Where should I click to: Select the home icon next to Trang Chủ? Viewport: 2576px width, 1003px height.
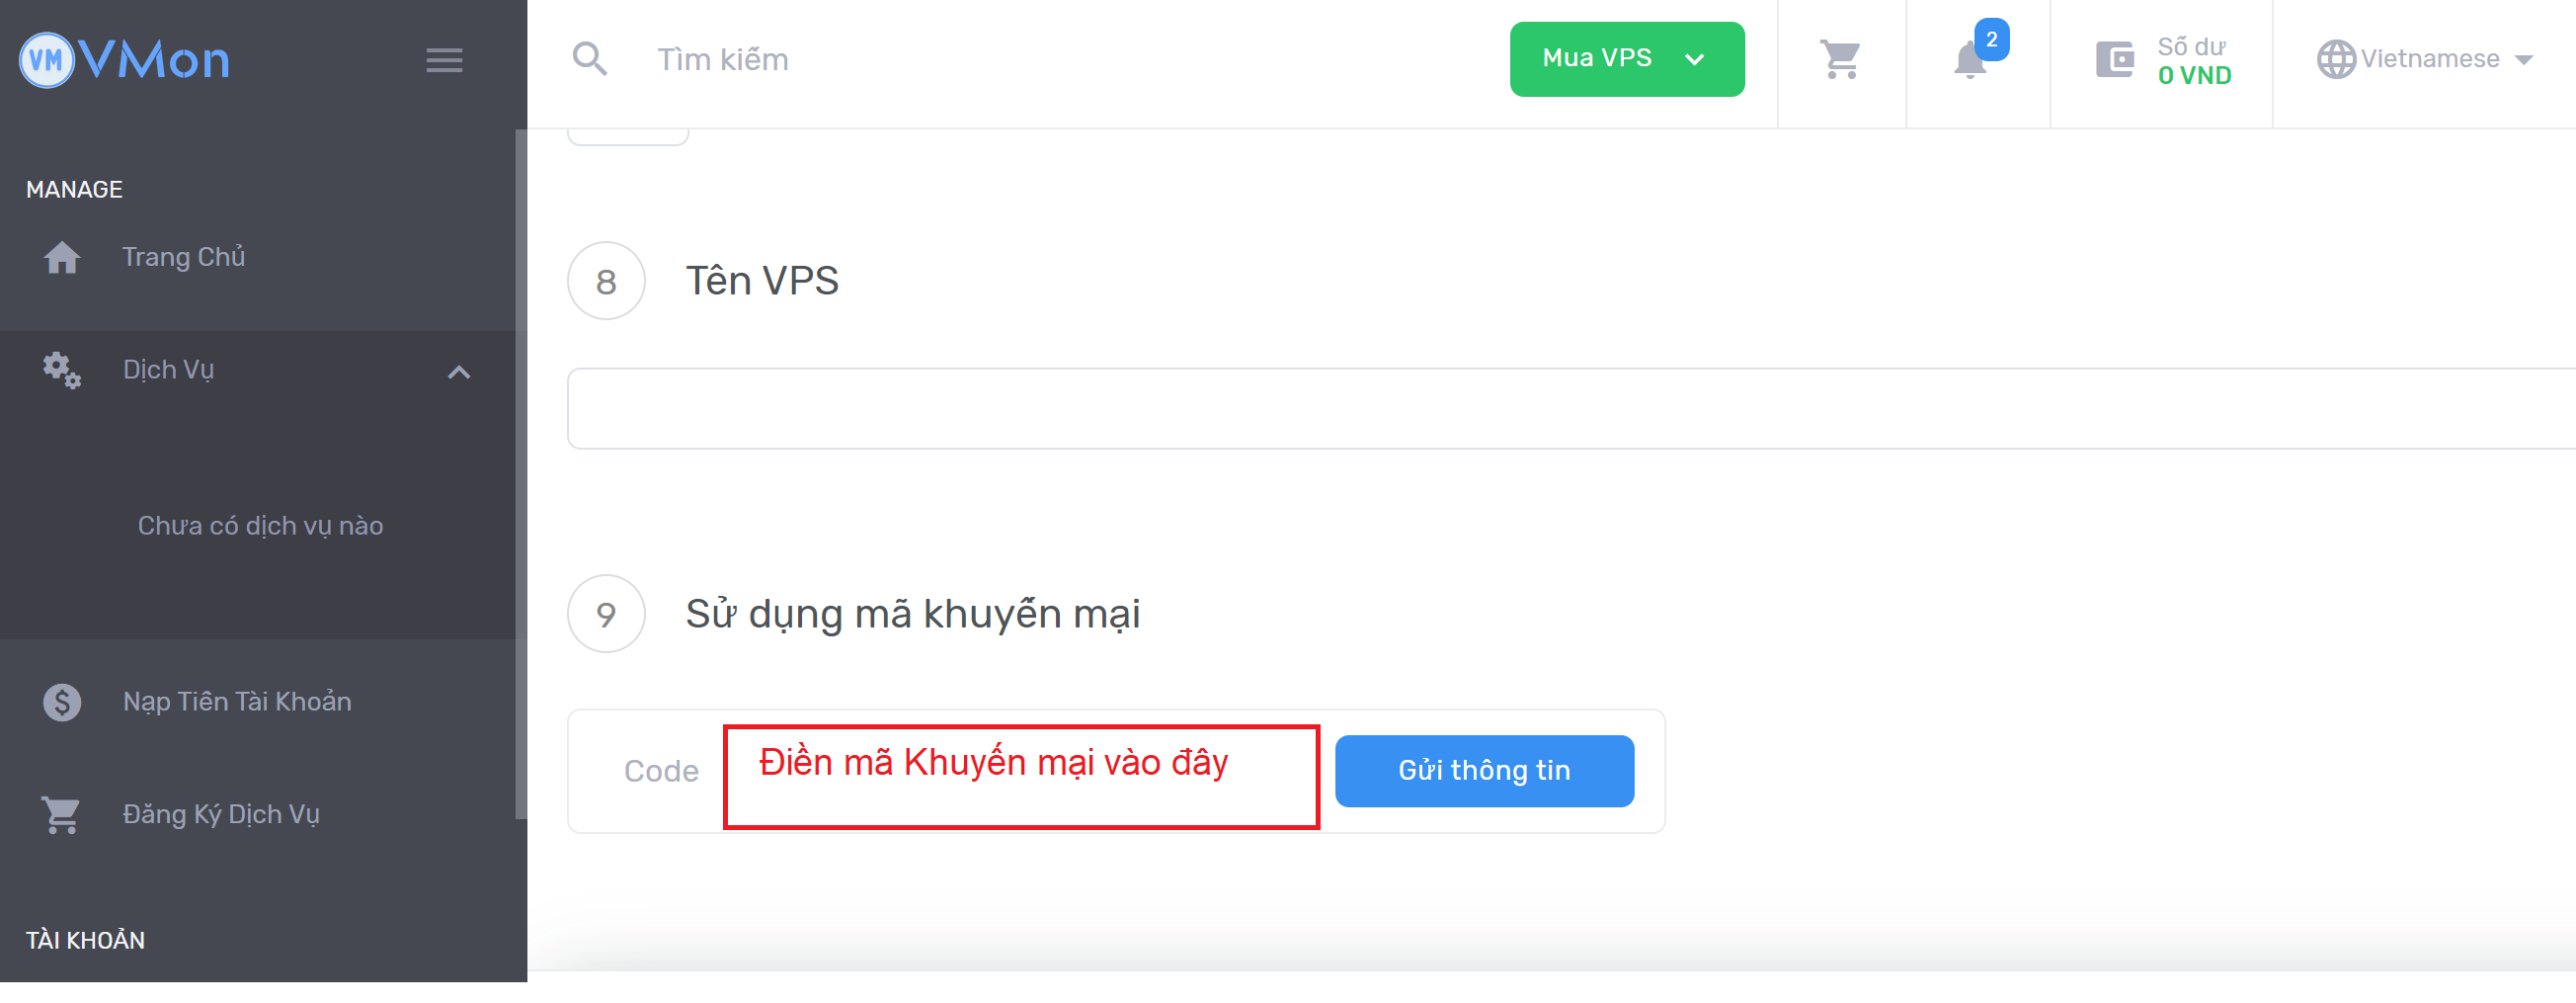click(x=61, y=257)
